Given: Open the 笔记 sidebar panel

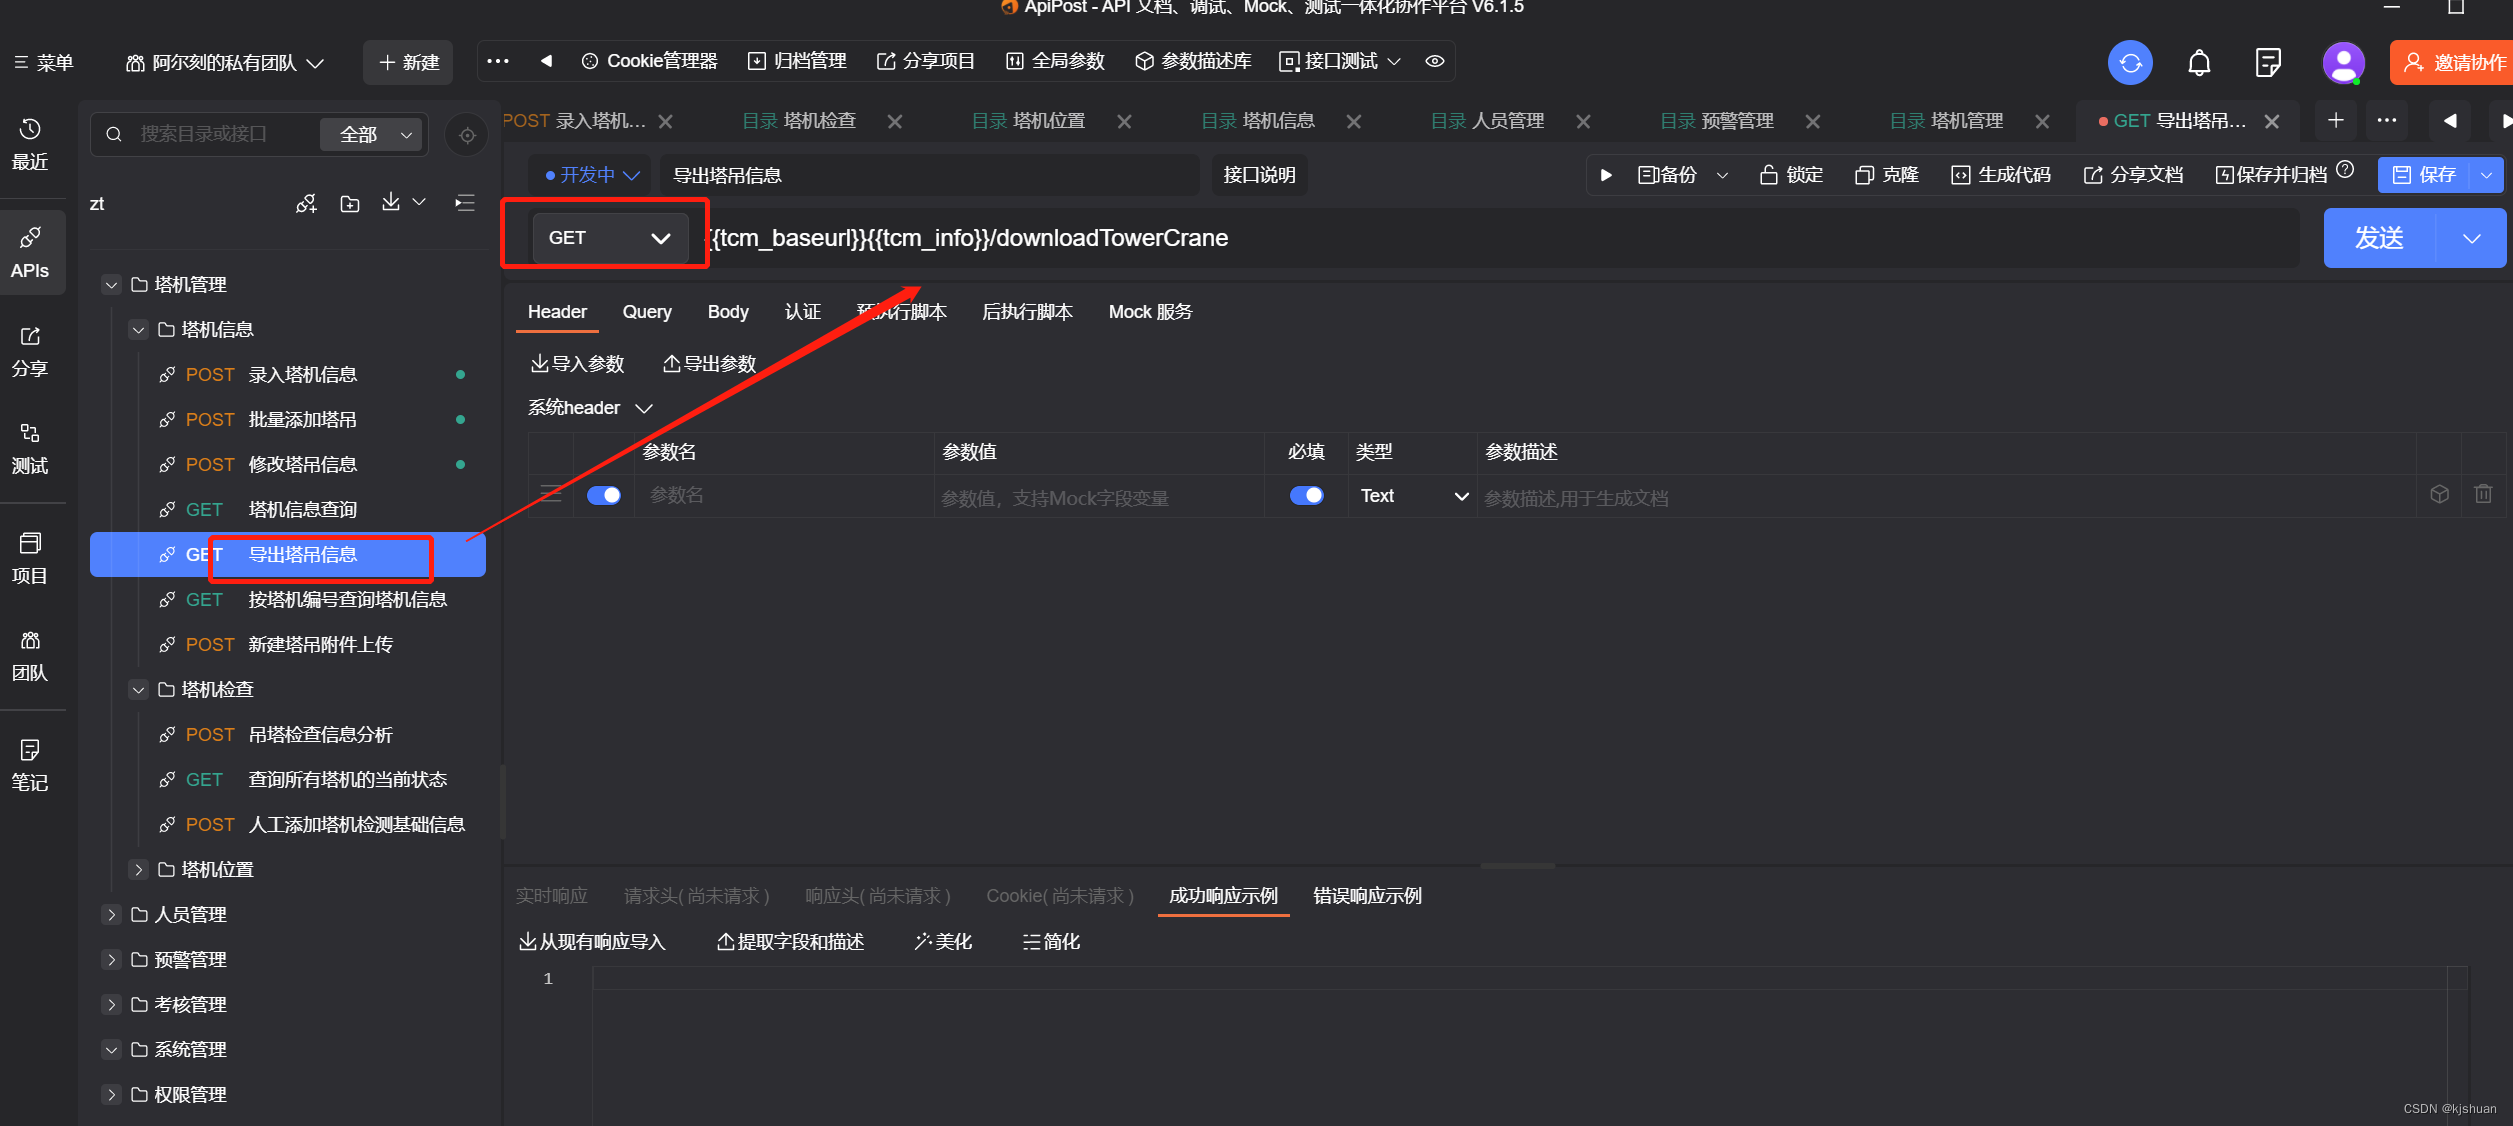Looking at the screenshot, I should coord(30,764).
